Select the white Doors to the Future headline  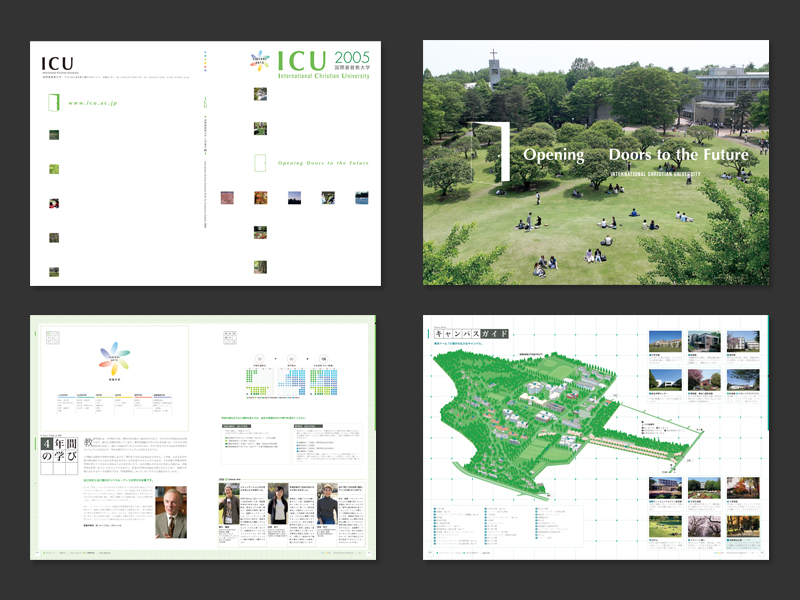pyautogui.click(x=678, y=155)
